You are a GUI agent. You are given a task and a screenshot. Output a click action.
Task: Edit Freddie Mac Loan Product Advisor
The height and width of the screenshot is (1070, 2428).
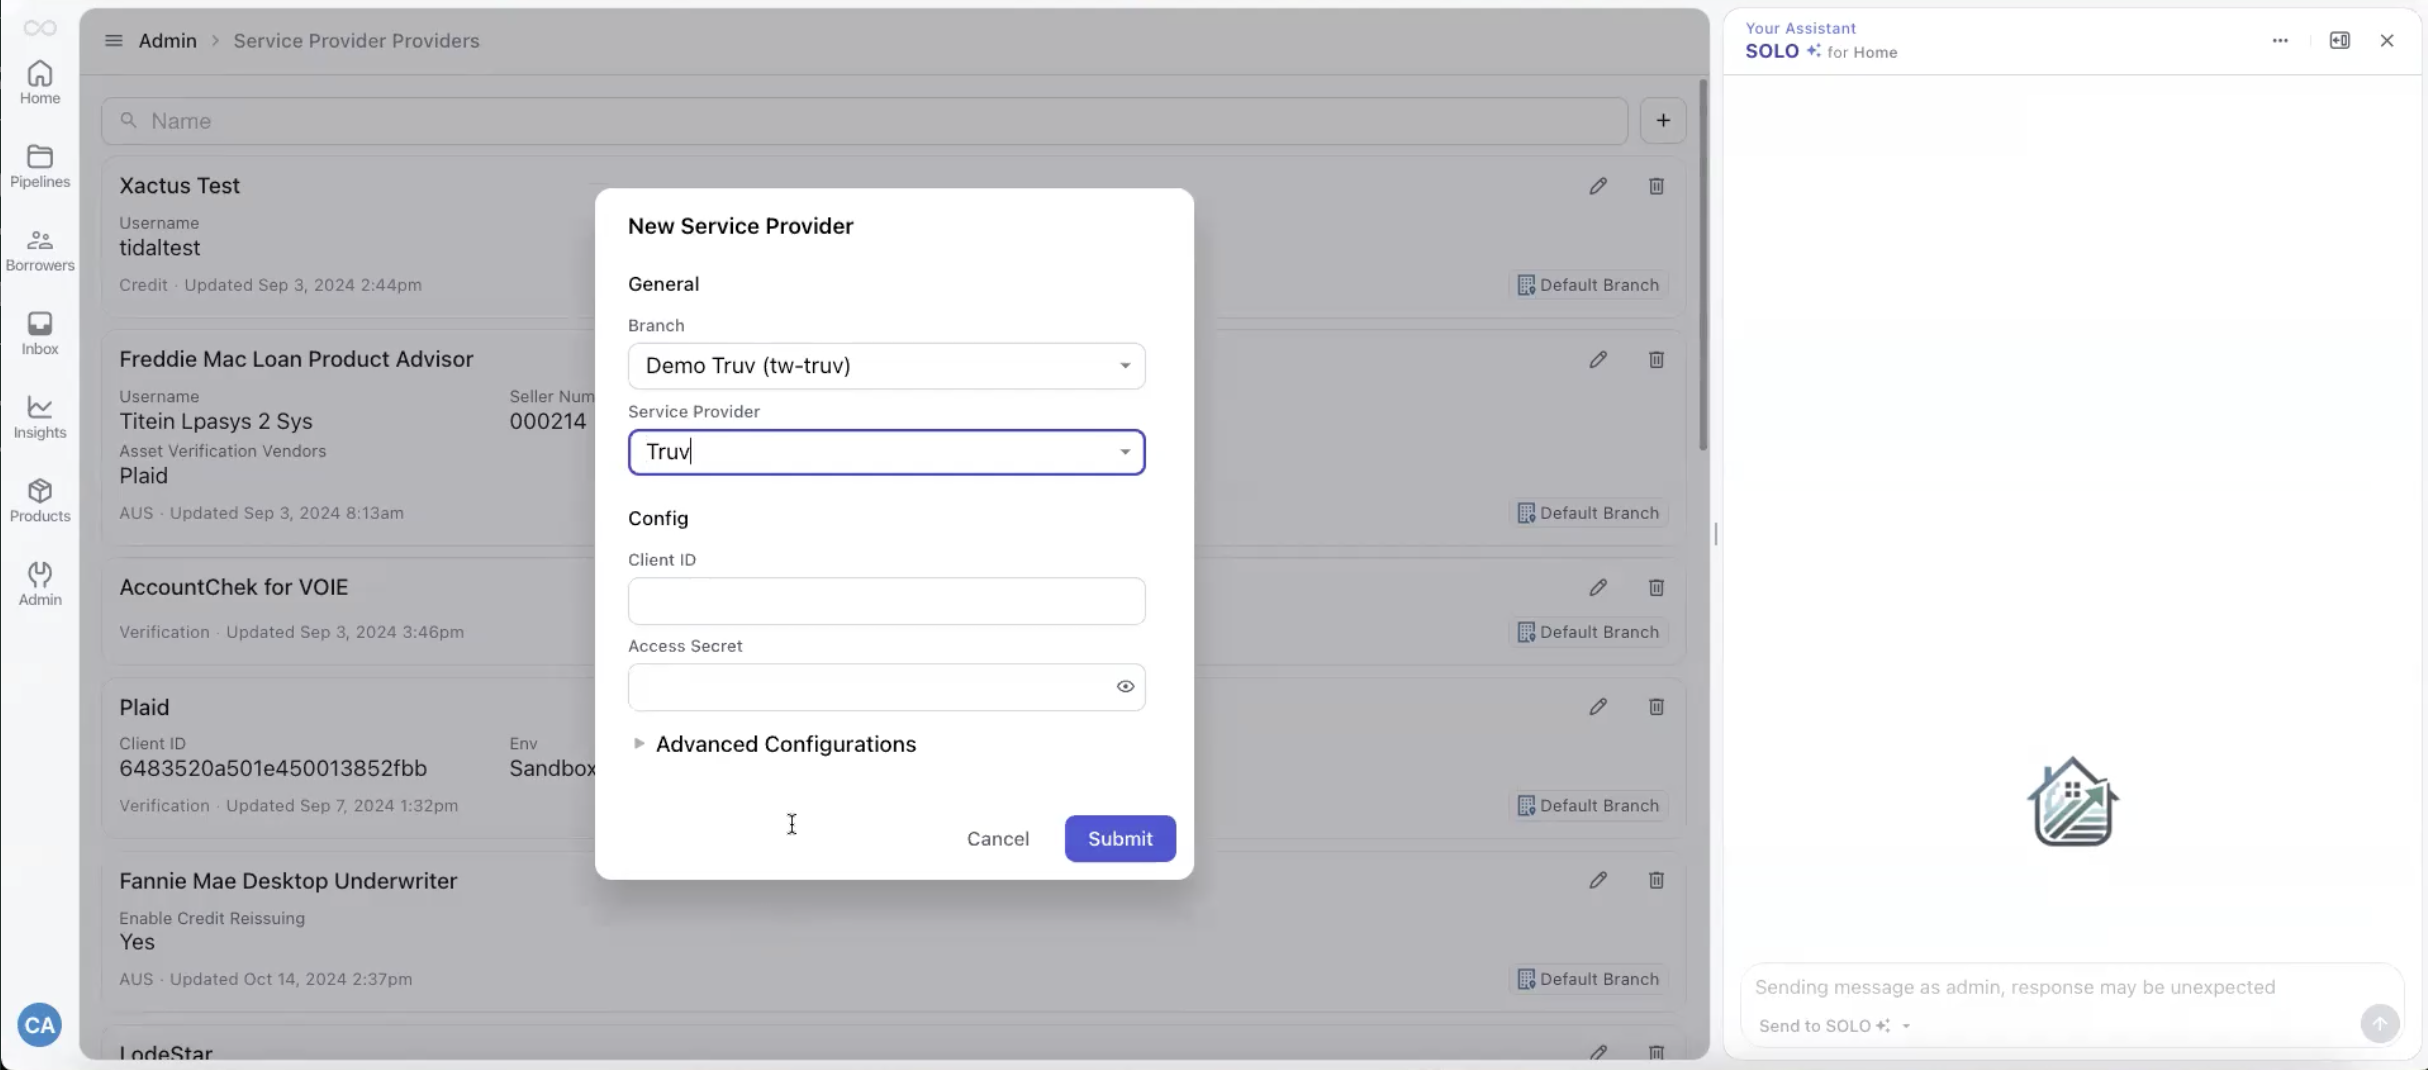1597,359
